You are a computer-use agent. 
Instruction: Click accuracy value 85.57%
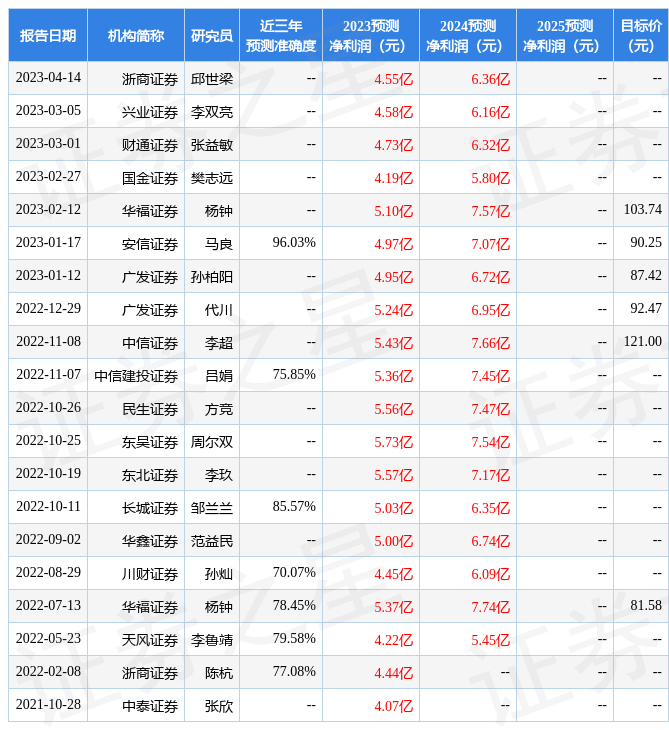tap(294, 507)
